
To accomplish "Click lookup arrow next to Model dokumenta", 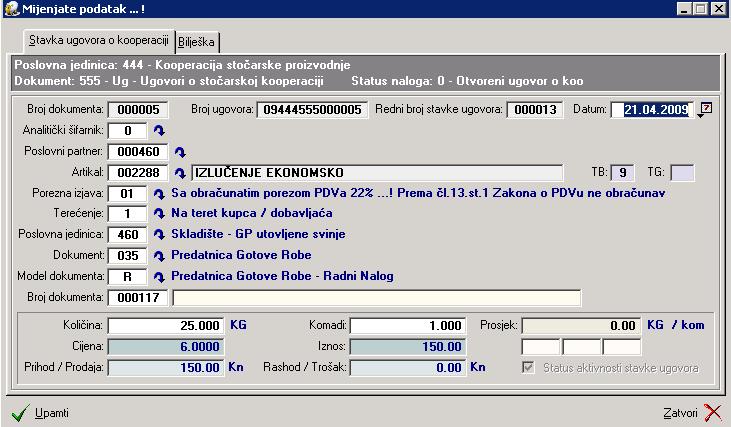I will [x=159, y=277].
